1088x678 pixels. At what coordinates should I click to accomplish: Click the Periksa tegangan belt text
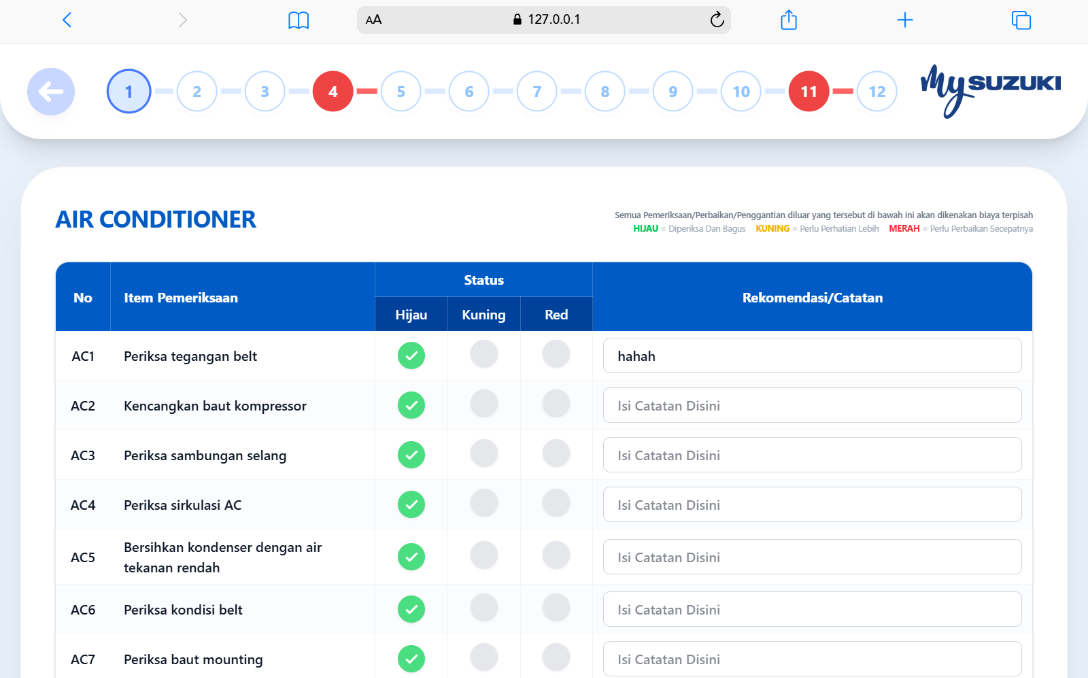click(x=190, y=357)
